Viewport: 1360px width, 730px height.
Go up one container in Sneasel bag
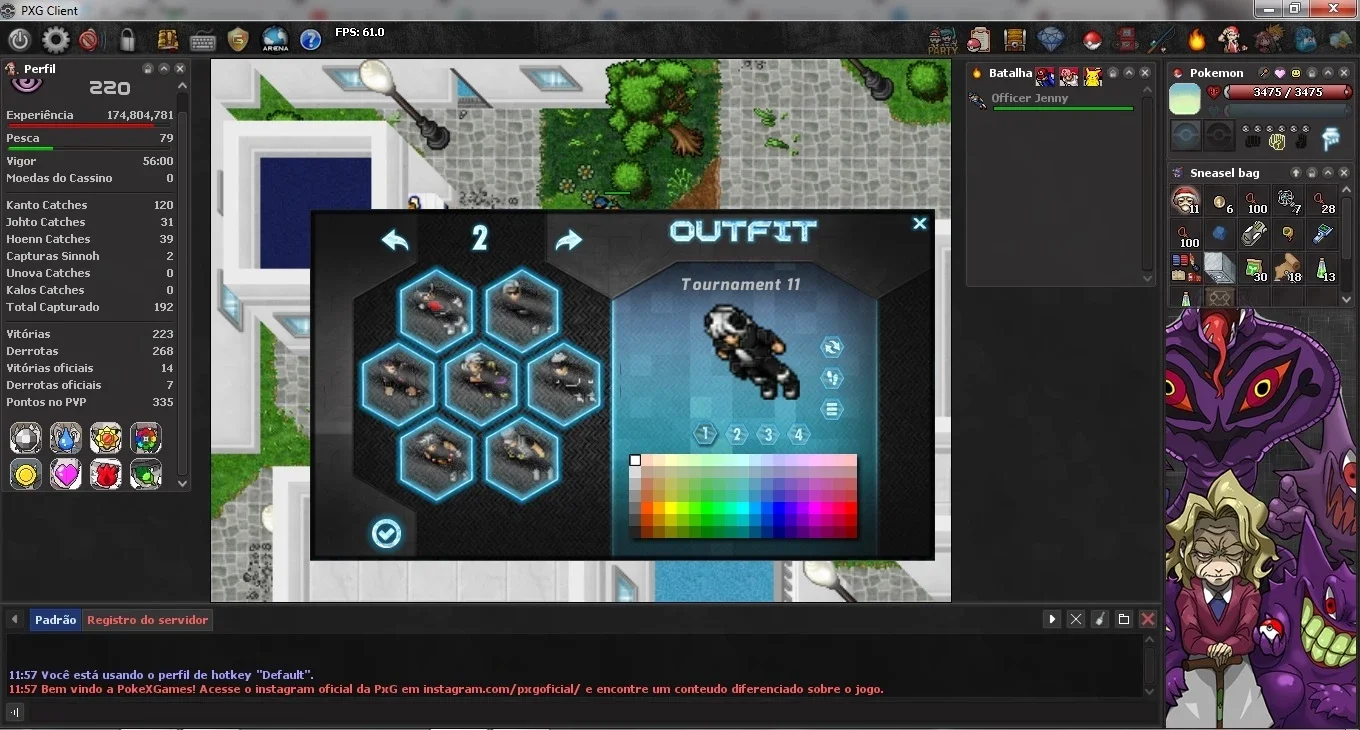tap(1296, 173)
